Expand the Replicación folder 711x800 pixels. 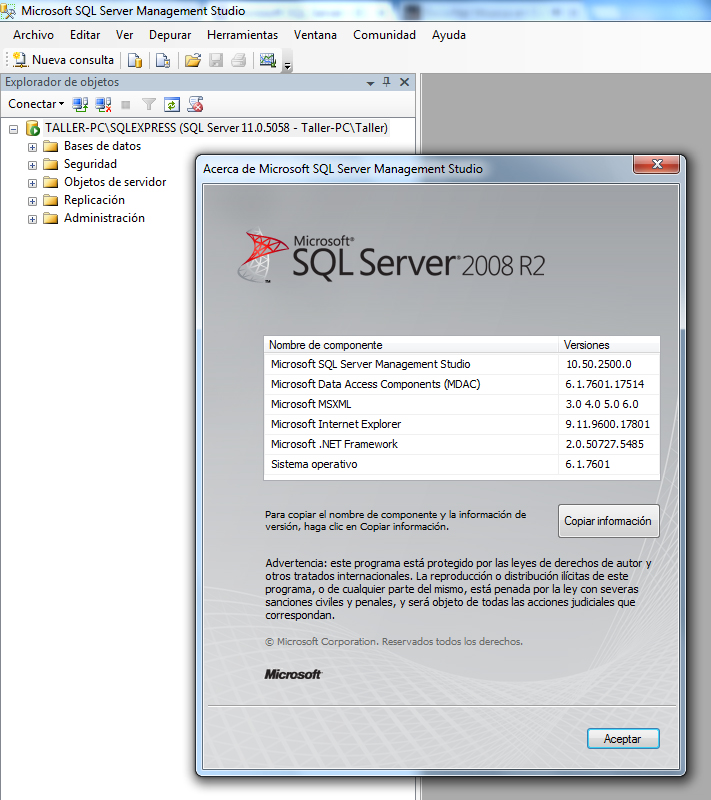[32, 201]
